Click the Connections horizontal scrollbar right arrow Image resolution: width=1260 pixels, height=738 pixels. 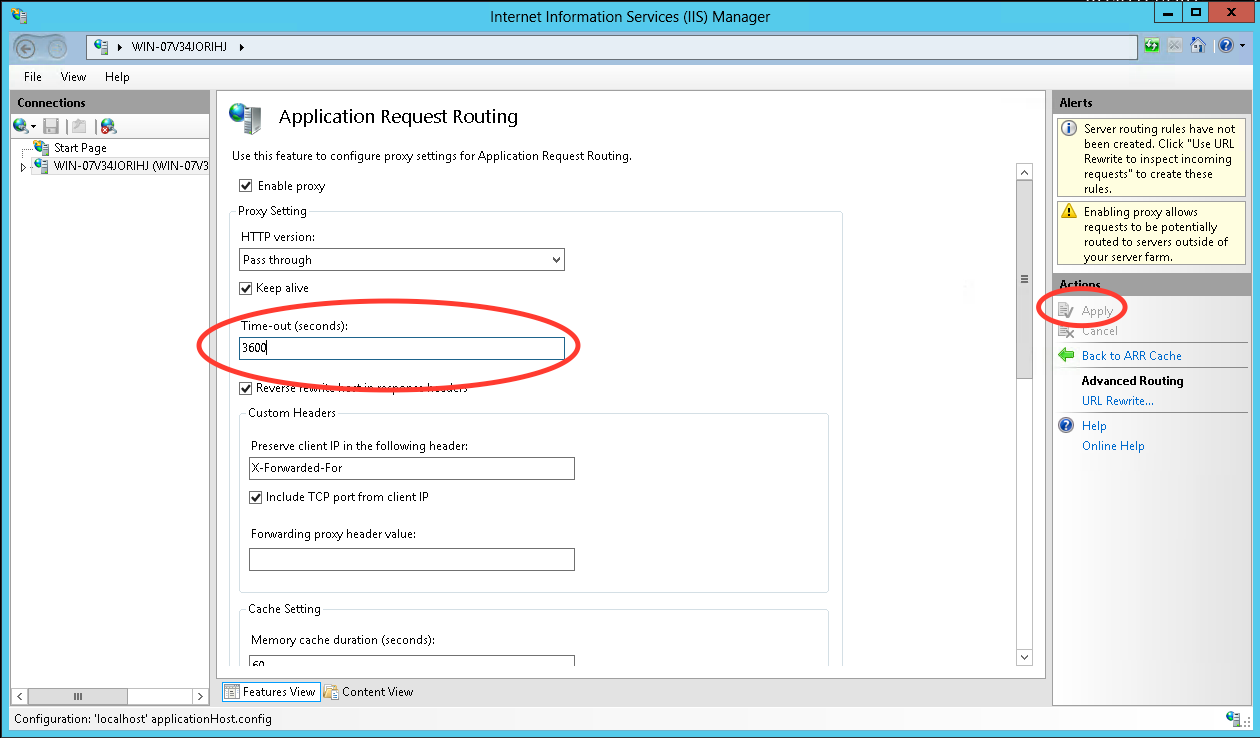[x=198, y=696]
